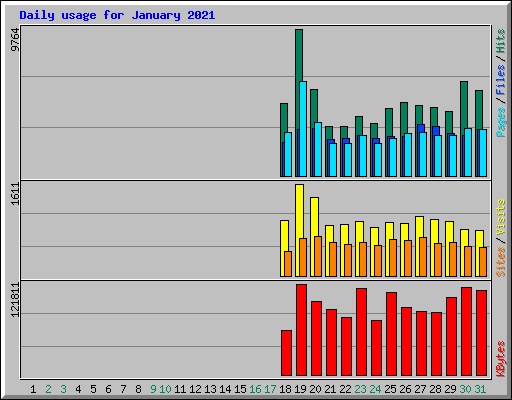Click the 1611 axis value
This screenshot has width=512, height=400.
[x=15, y=194]
